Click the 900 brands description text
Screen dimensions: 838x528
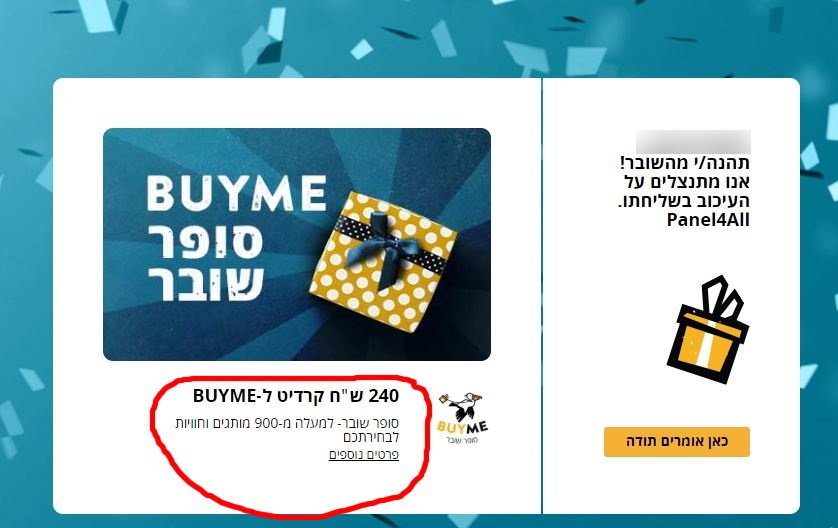[x=288, y=430]
